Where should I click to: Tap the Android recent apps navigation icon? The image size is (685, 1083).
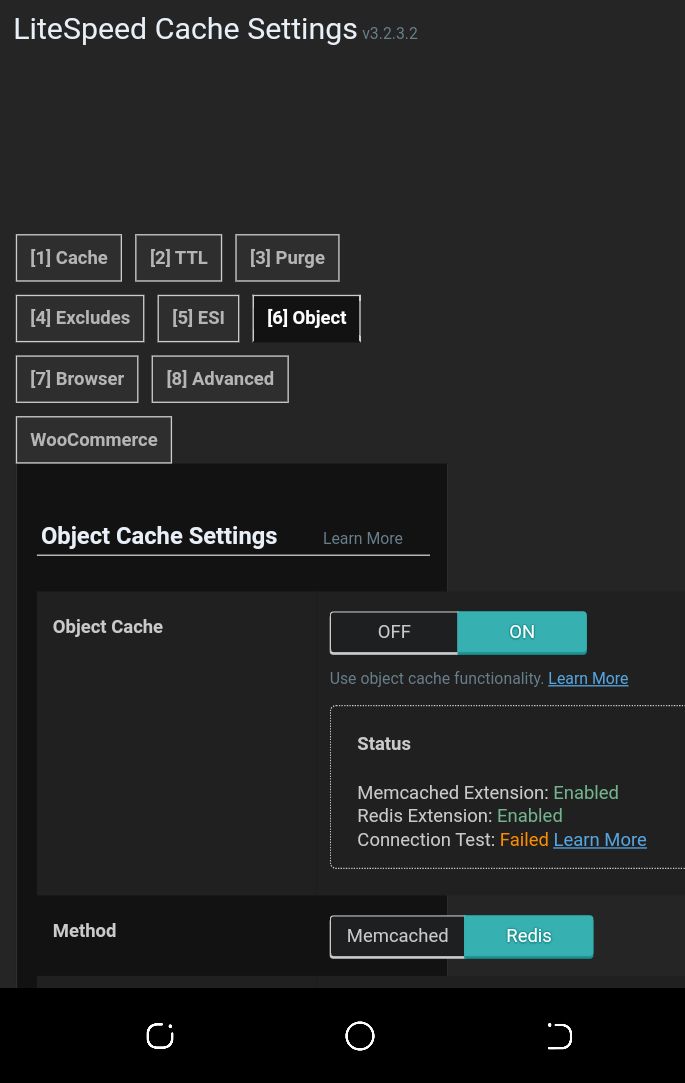point(160,1036)
